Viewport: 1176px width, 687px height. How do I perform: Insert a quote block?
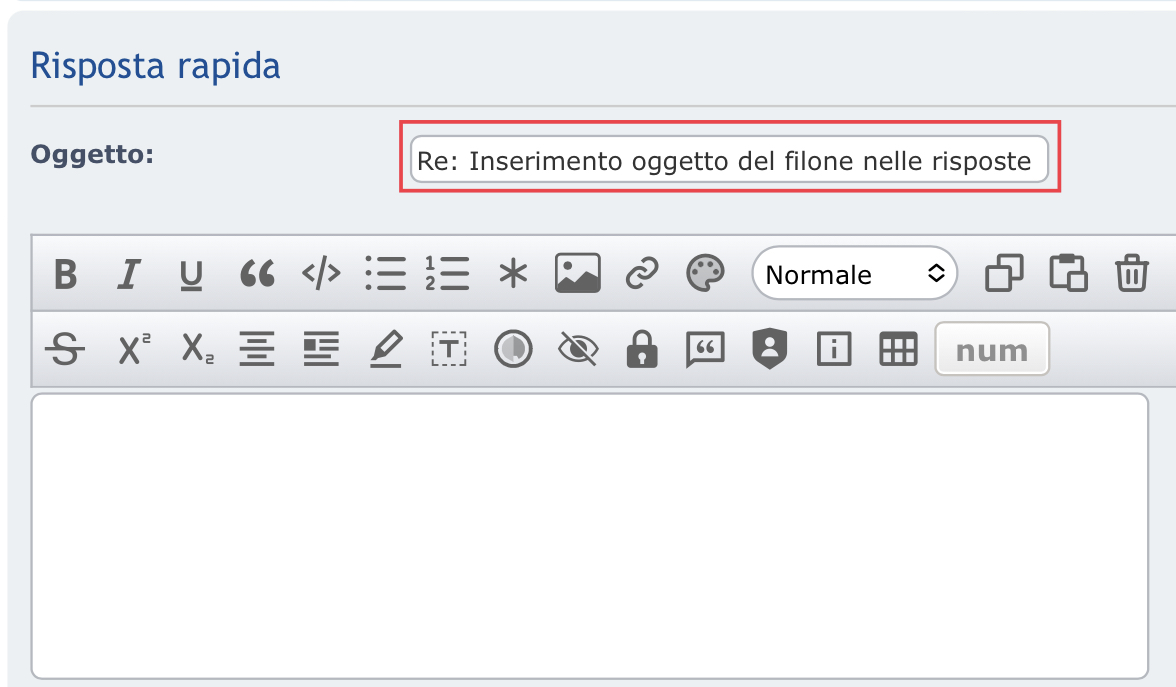pos(257,274)
